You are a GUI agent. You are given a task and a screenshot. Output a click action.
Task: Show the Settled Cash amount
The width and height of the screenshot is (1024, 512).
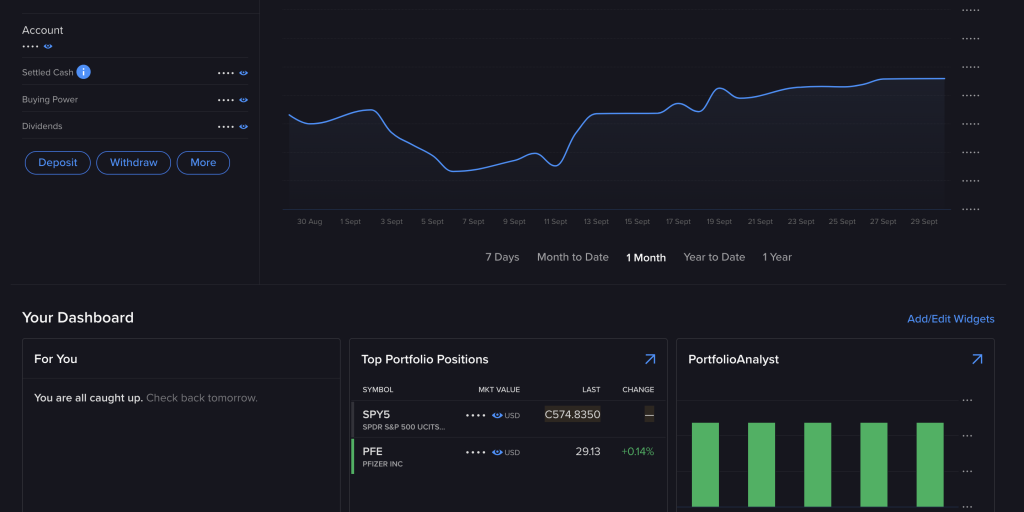pyautogui.click(x=243, y=73)
